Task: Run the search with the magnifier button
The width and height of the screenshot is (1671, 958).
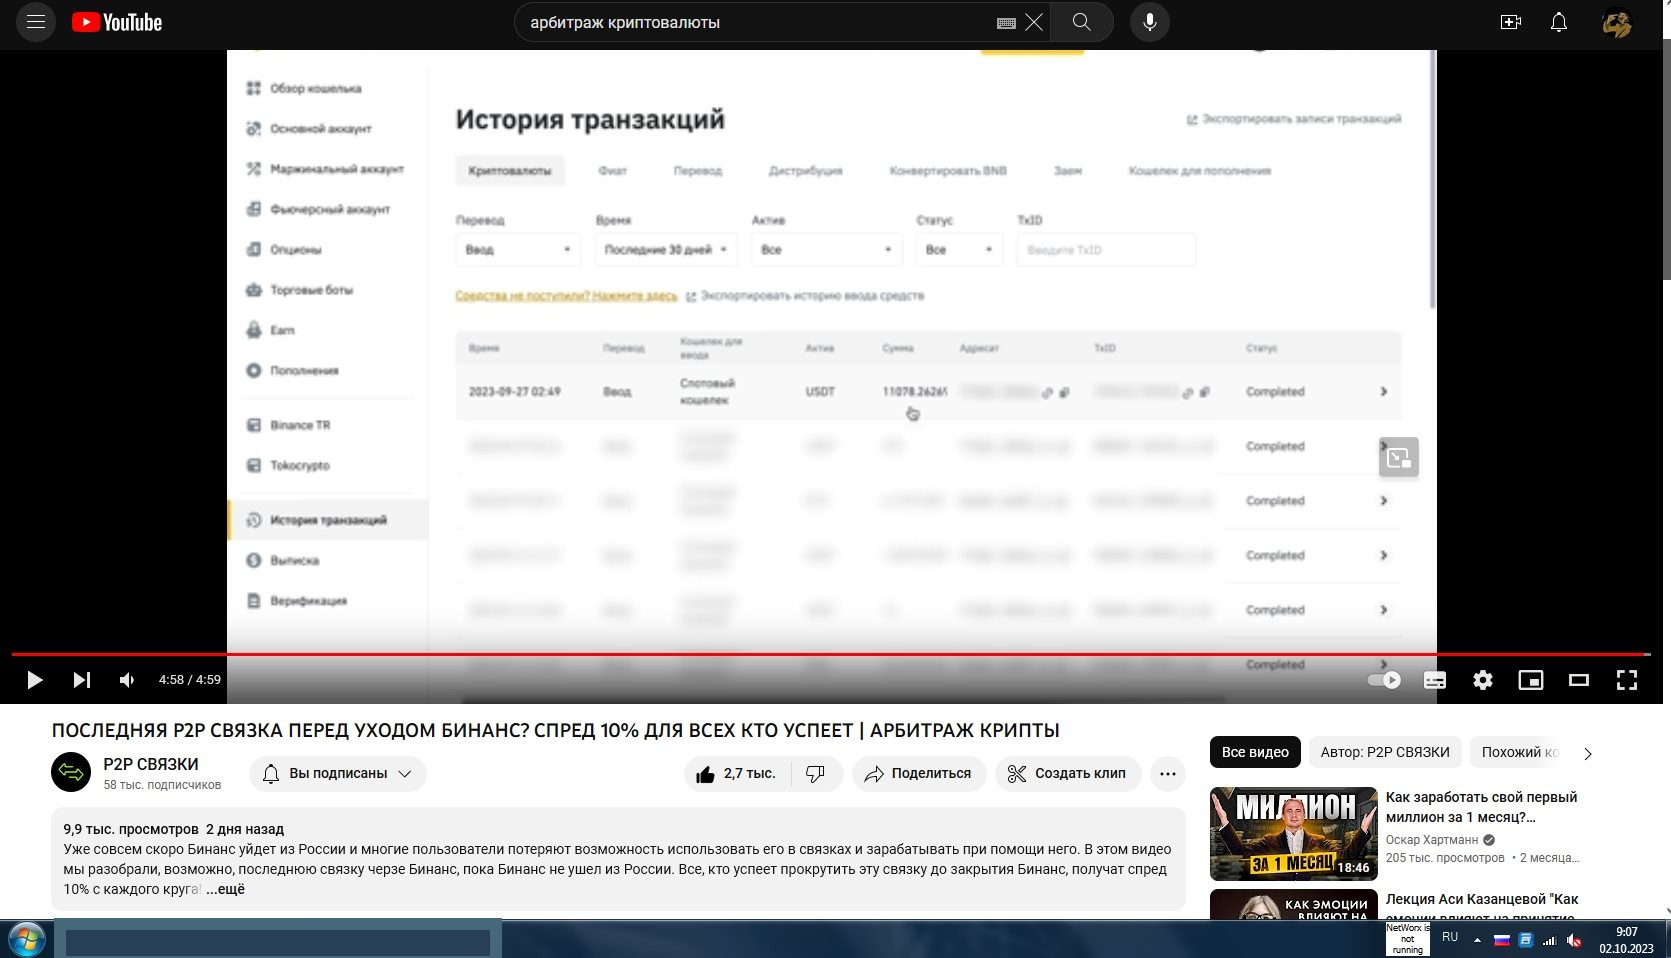Action: [x=1081, y=22]
